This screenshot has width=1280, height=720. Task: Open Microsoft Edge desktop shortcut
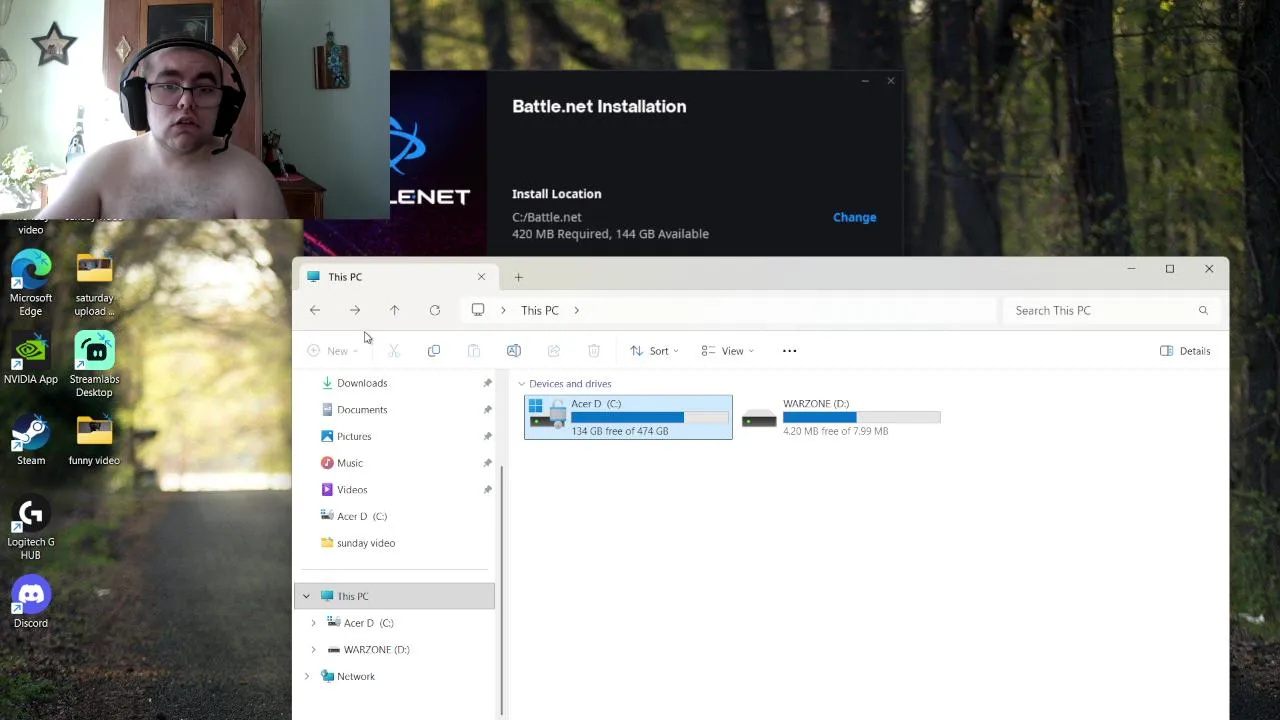(x=31, y=283)
